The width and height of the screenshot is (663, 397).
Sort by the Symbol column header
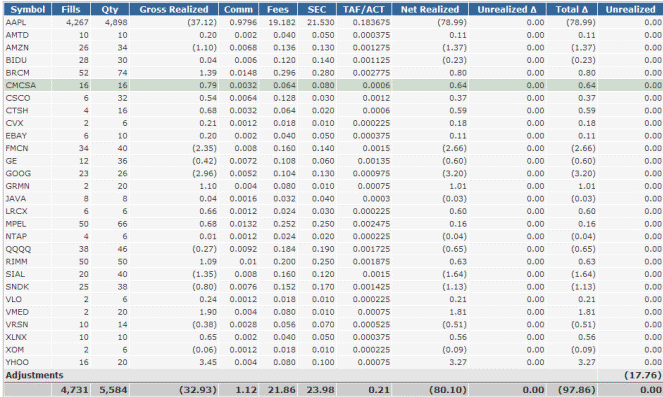coord(27,9)
